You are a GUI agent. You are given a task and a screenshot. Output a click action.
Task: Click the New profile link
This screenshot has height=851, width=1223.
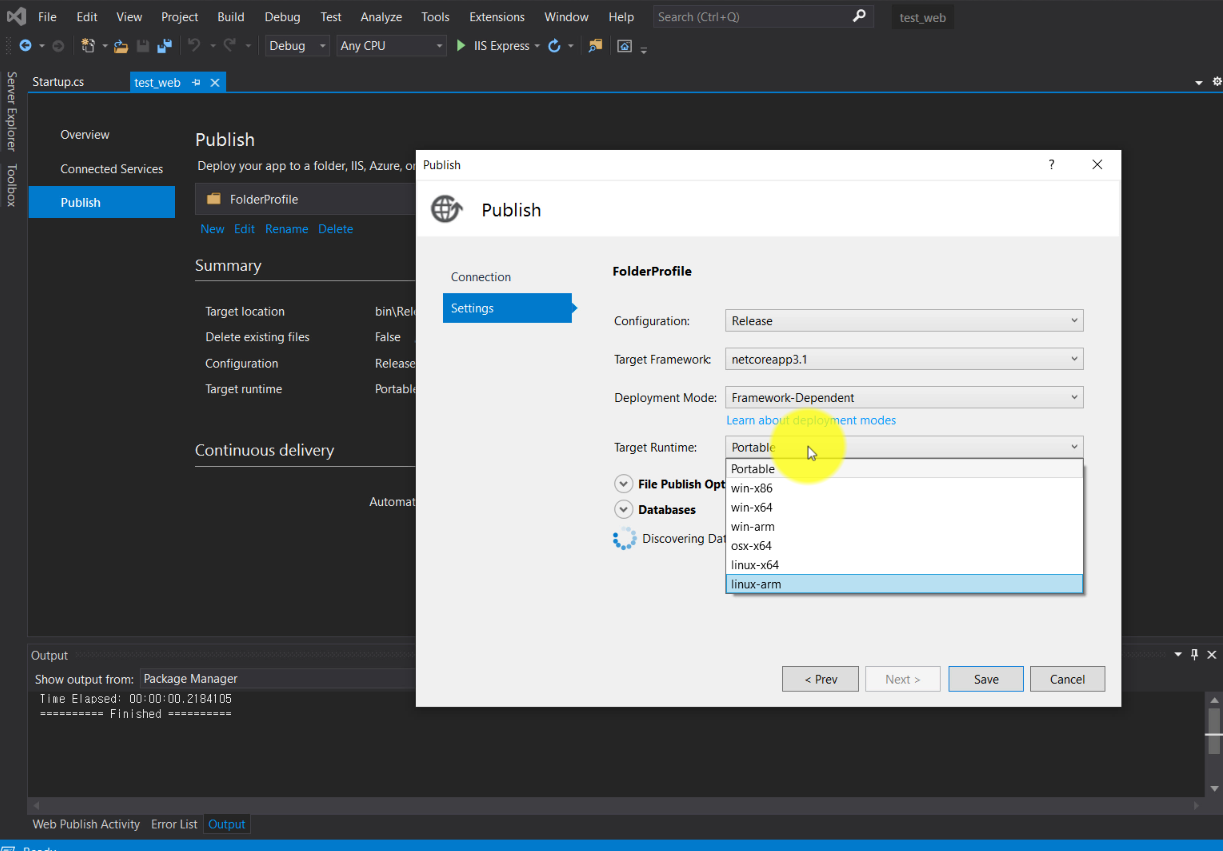pyautogui.click(x=212, y=229)
